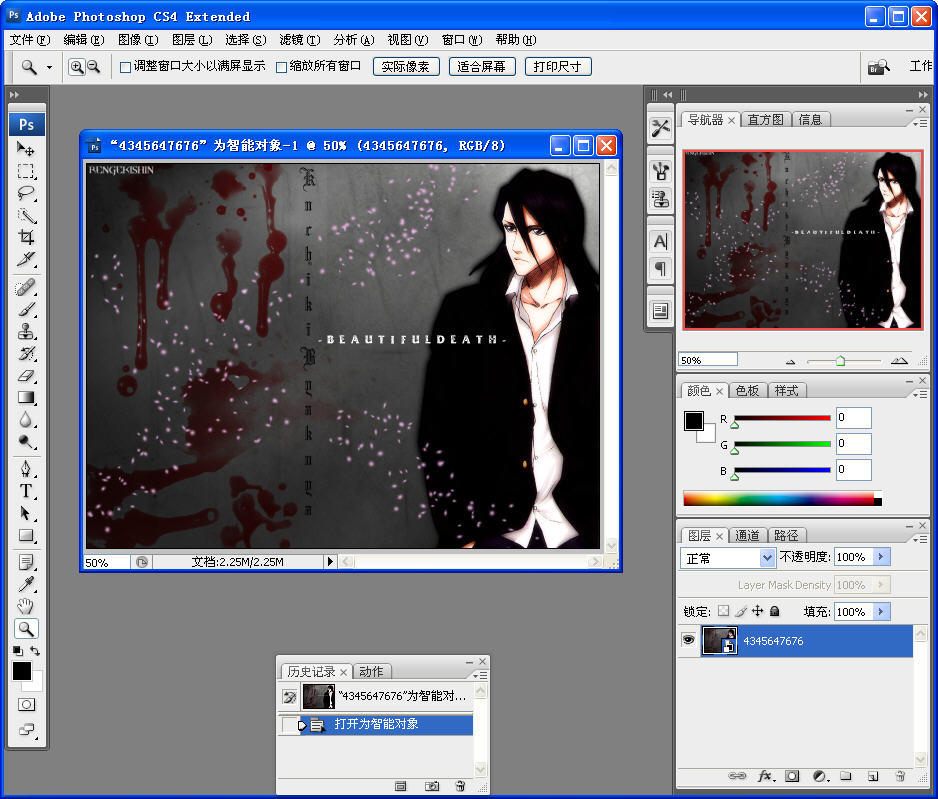The image size is (938, 799).
Task: Open History panel flyout menu
Action: (480, 675)
